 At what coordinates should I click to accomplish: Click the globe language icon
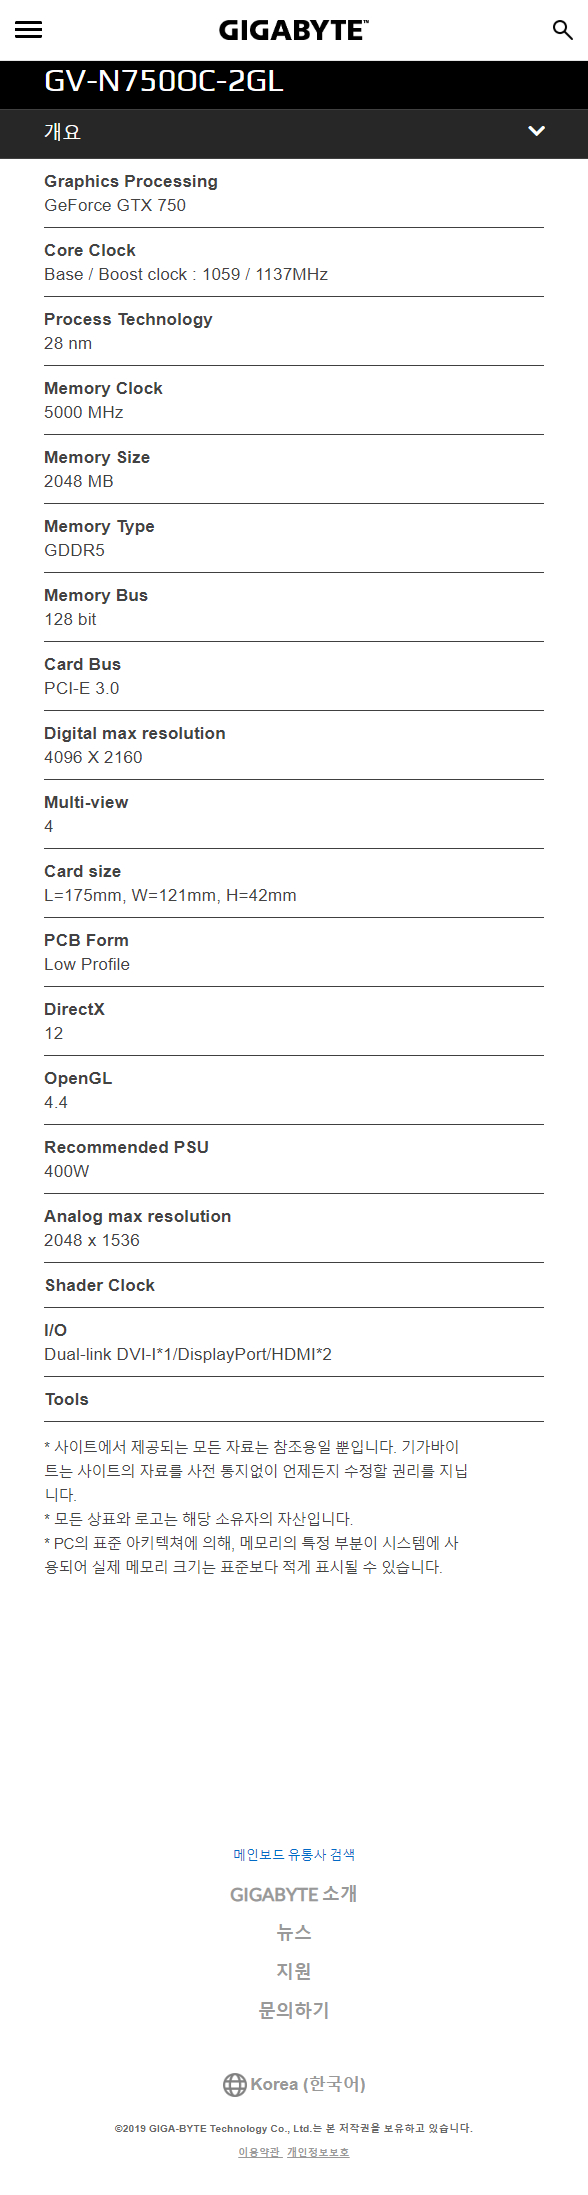tap(234, 2084)
